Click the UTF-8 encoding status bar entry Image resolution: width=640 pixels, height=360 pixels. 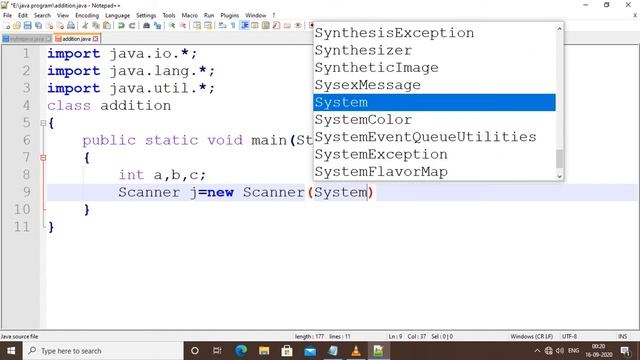pyautogui.click(x=569, y=336)
